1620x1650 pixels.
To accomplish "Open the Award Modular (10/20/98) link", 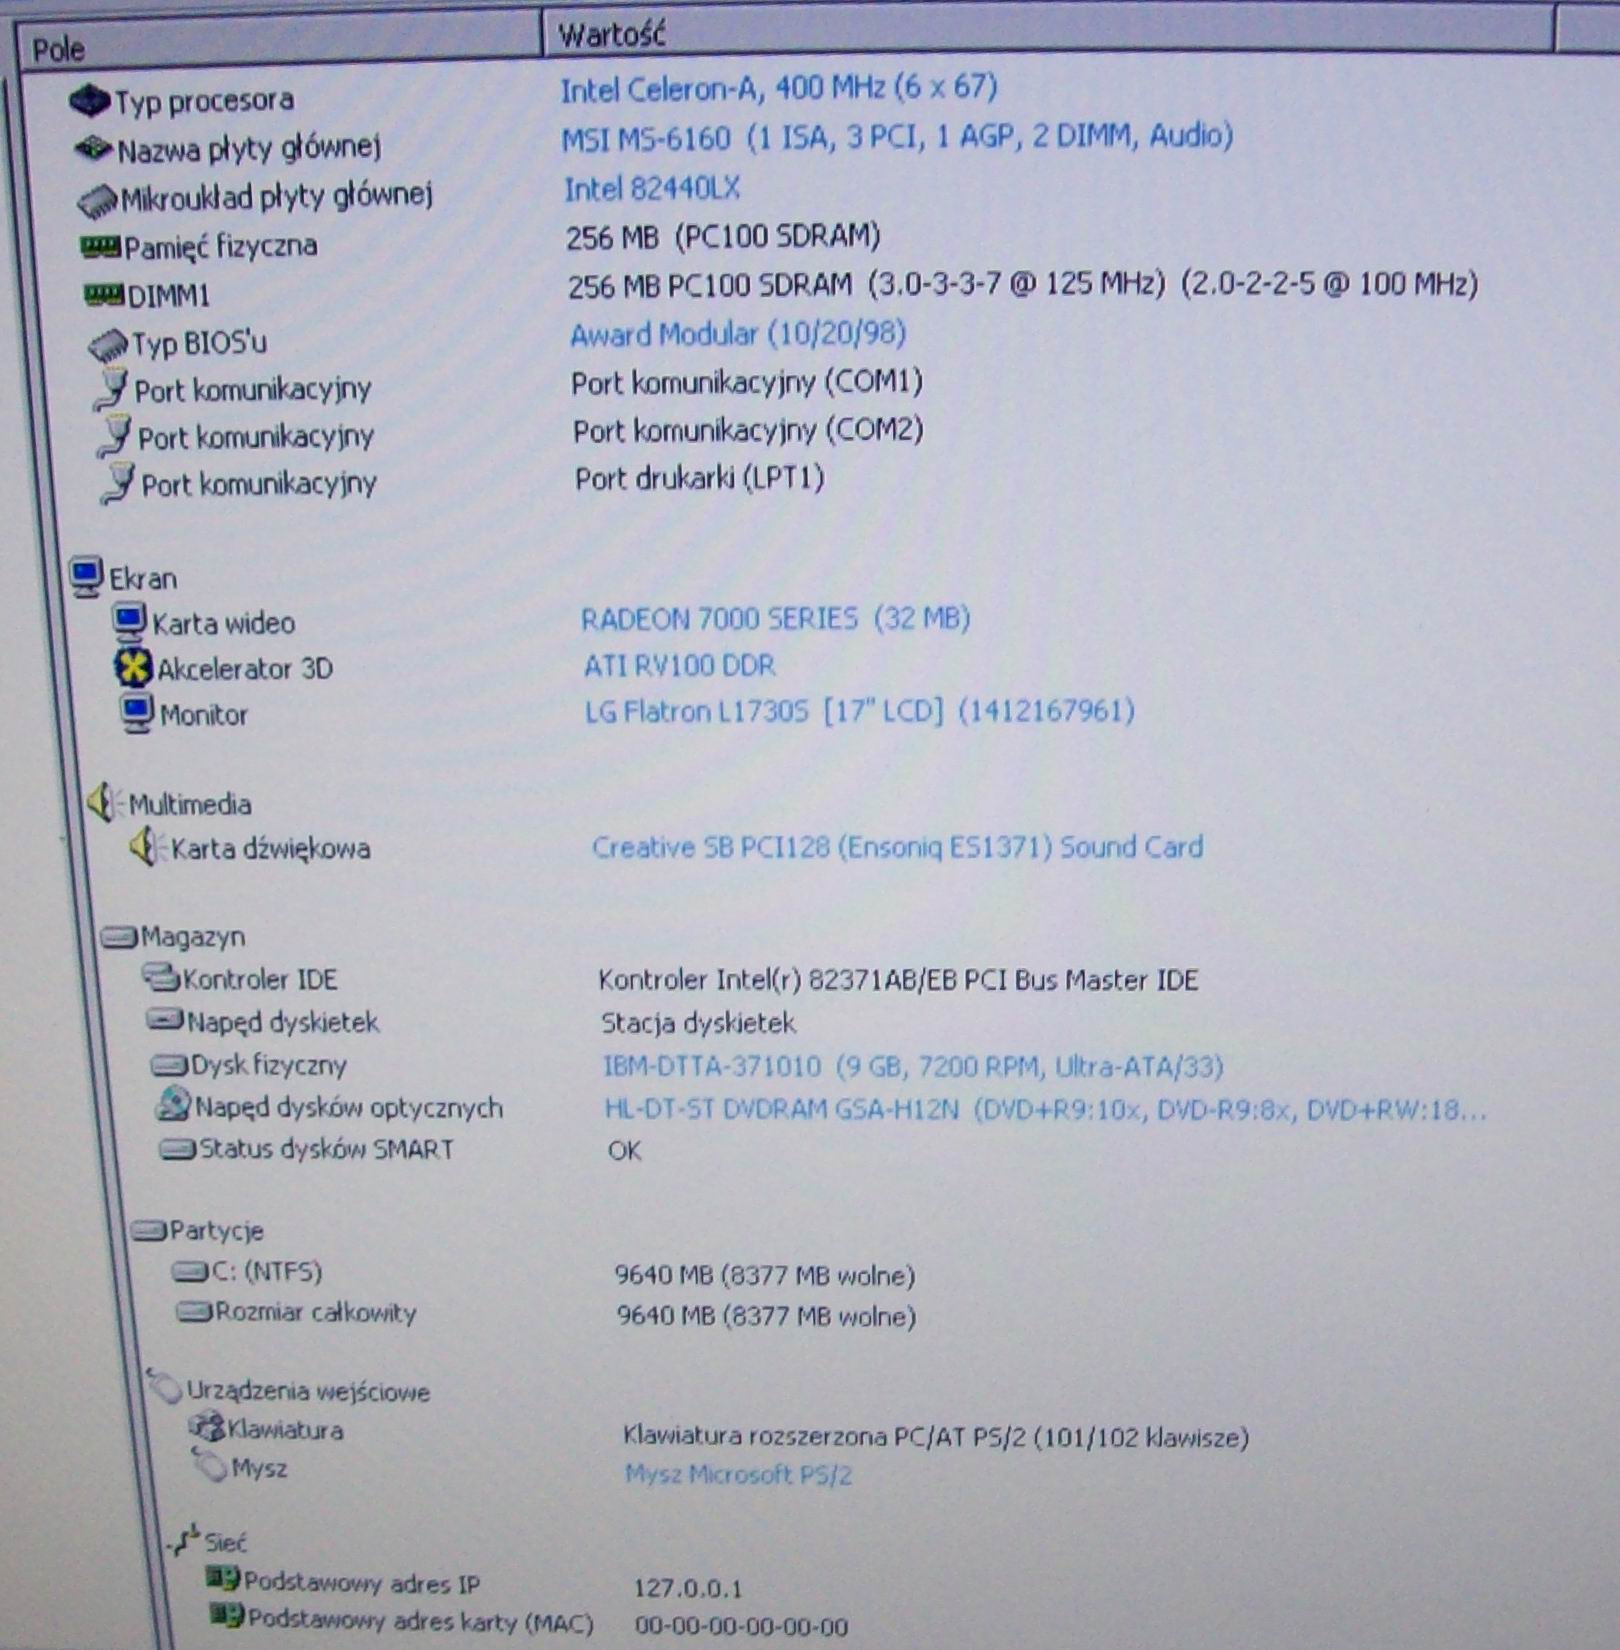I will click(738, 334).
